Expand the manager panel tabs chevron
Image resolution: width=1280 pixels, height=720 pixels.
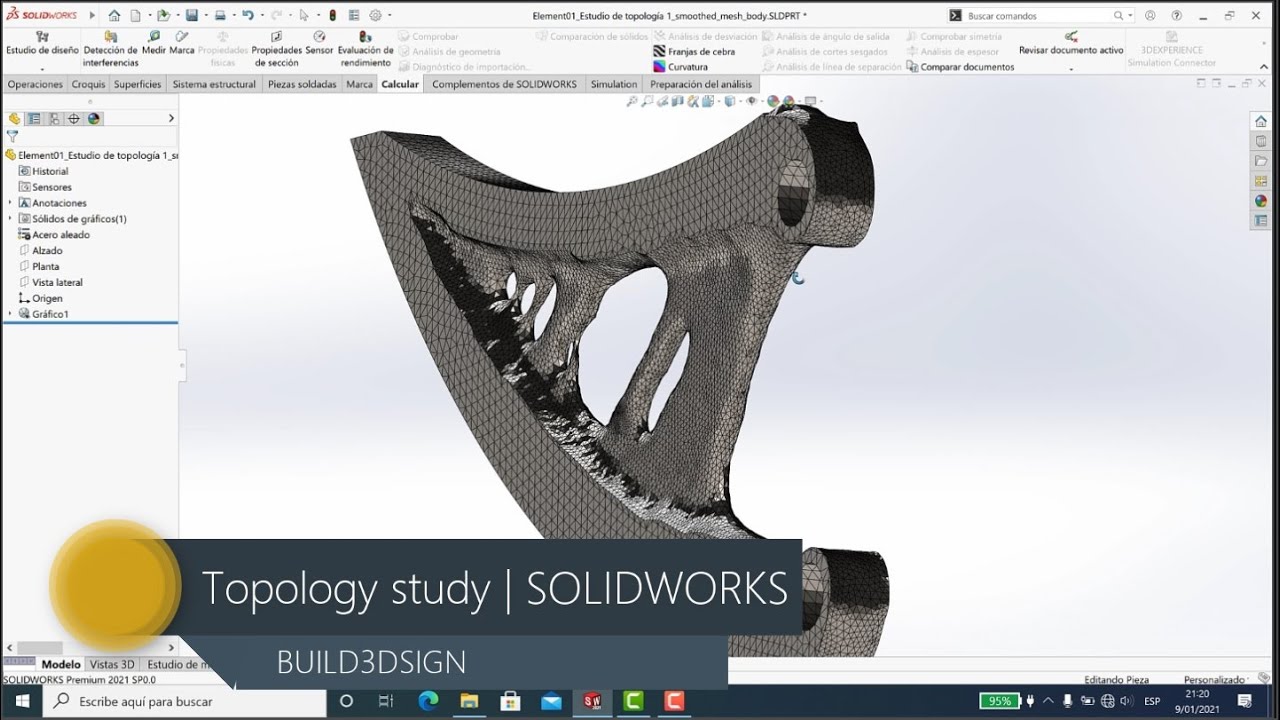click(x=171, y=118)
